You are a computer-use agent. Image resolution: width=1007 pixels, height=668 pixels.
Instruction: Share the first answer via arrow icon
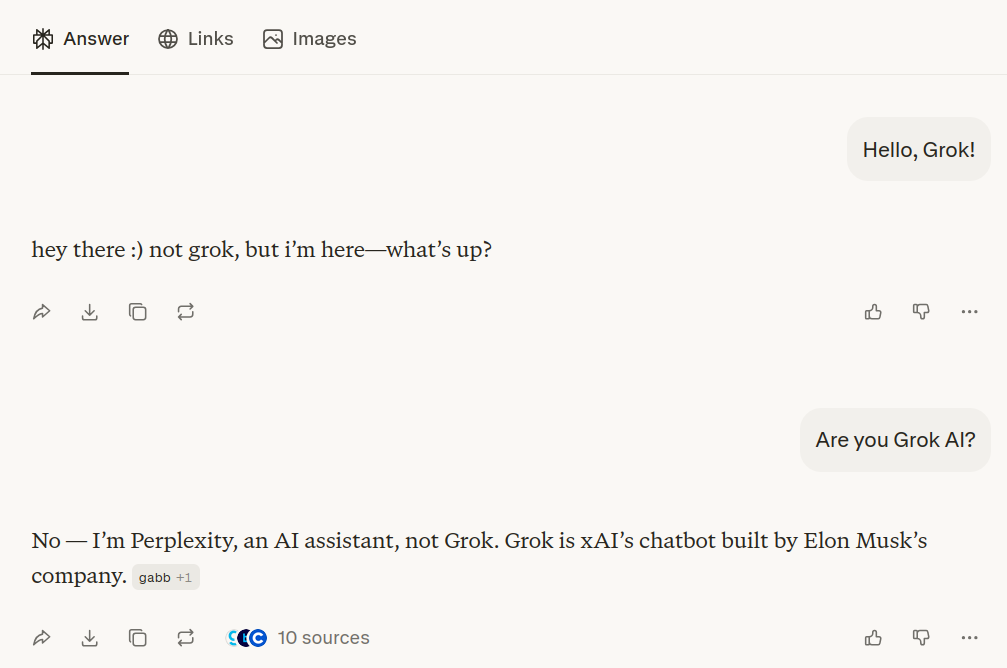[42, 312]
